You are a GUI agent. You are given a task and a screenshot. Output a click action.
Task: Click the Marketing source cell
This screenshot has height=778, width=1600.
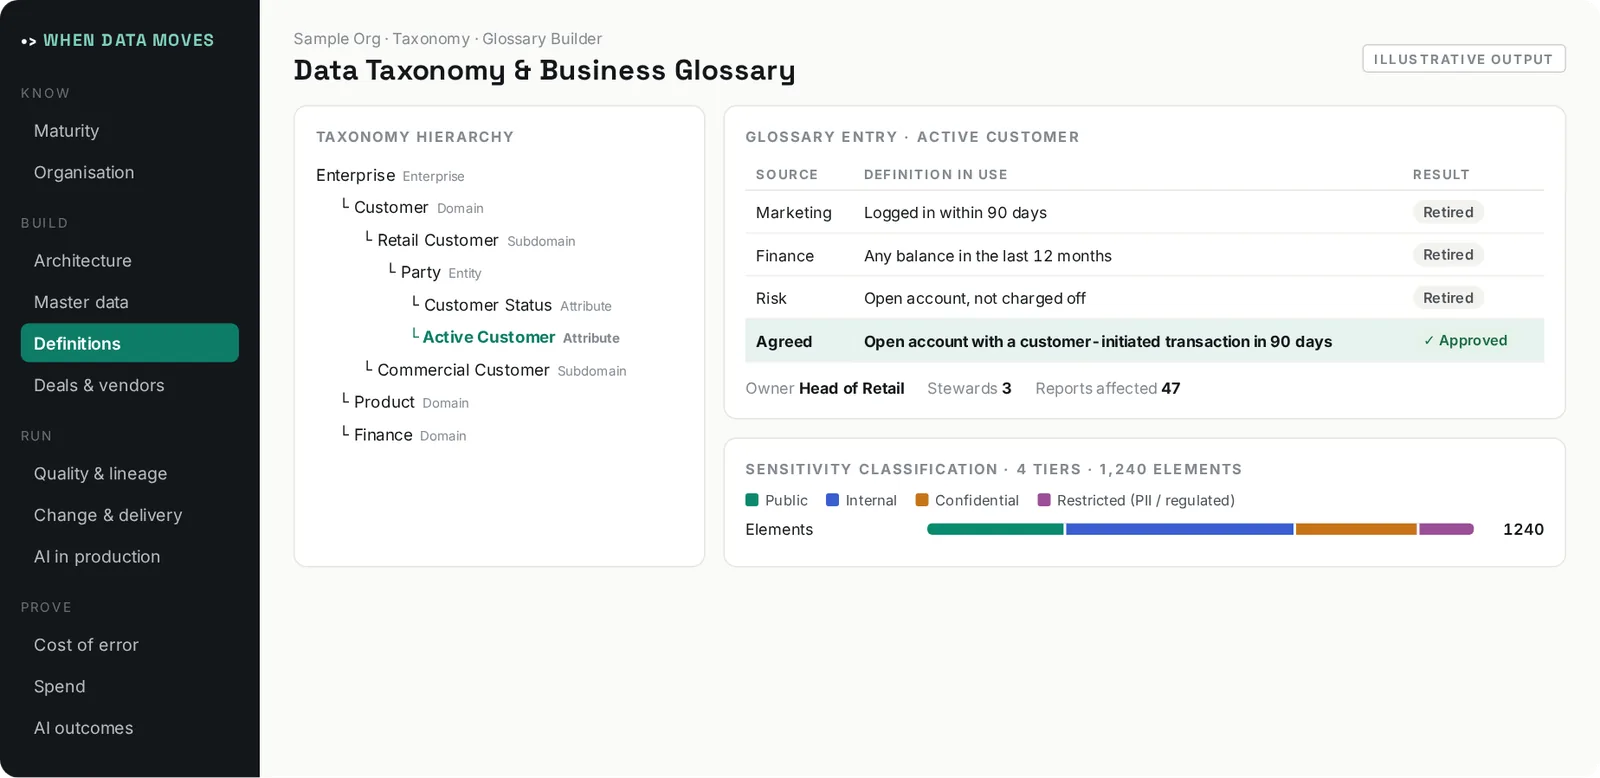point(794,213)
